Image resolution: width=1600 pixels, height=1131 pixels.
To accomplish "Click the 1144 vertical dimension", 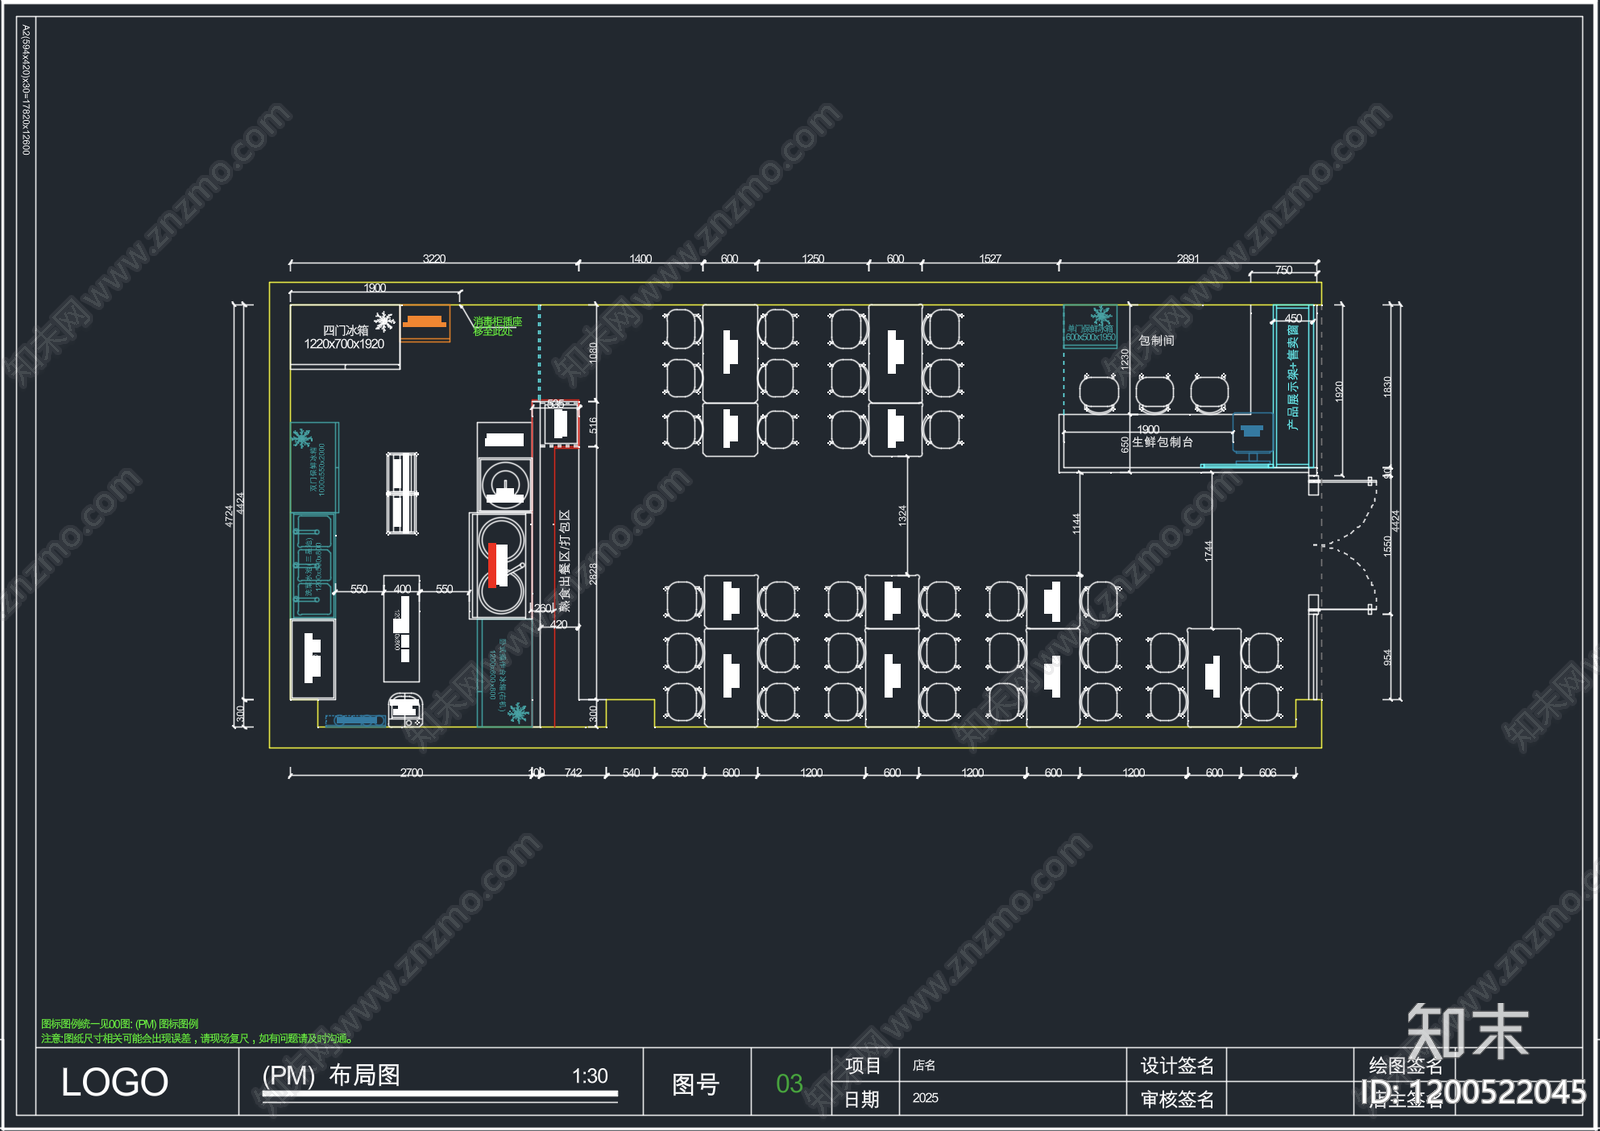I will click(x=1076, y=524).
